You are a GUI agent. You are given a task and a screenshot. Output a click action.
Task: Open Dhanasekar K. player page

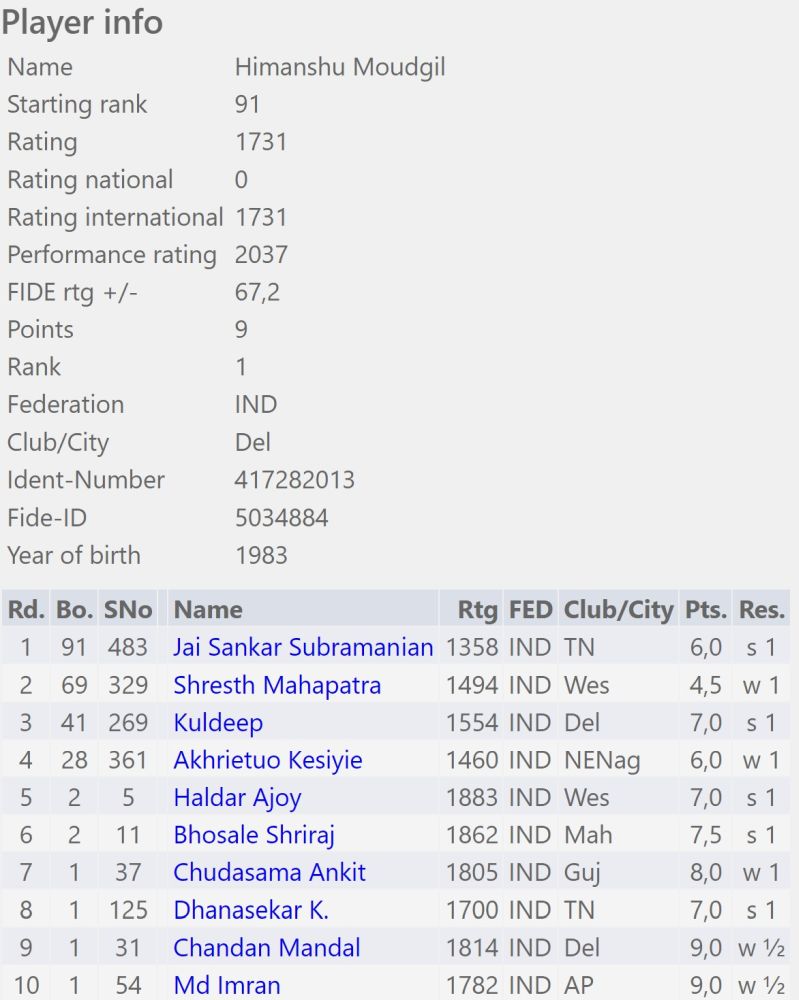(x=251, y=910)
